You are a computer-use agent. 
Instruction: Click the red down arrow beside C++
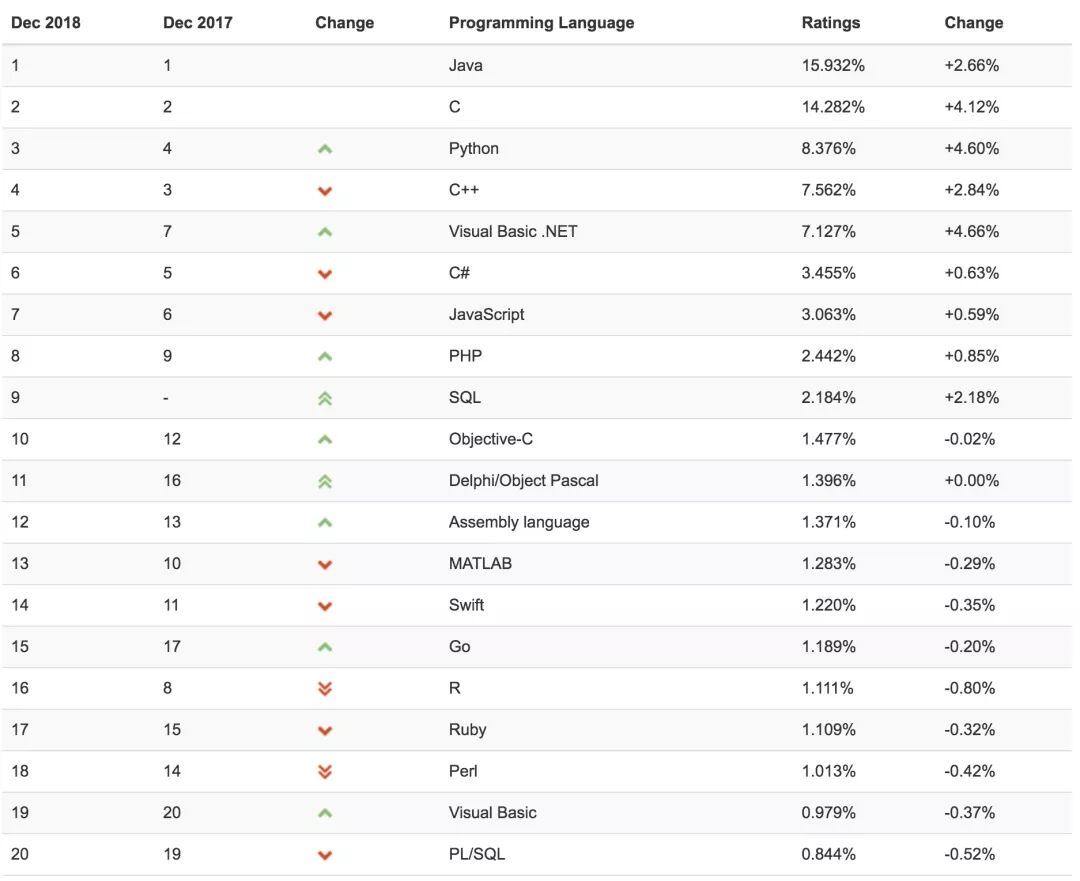click(325, 191)
